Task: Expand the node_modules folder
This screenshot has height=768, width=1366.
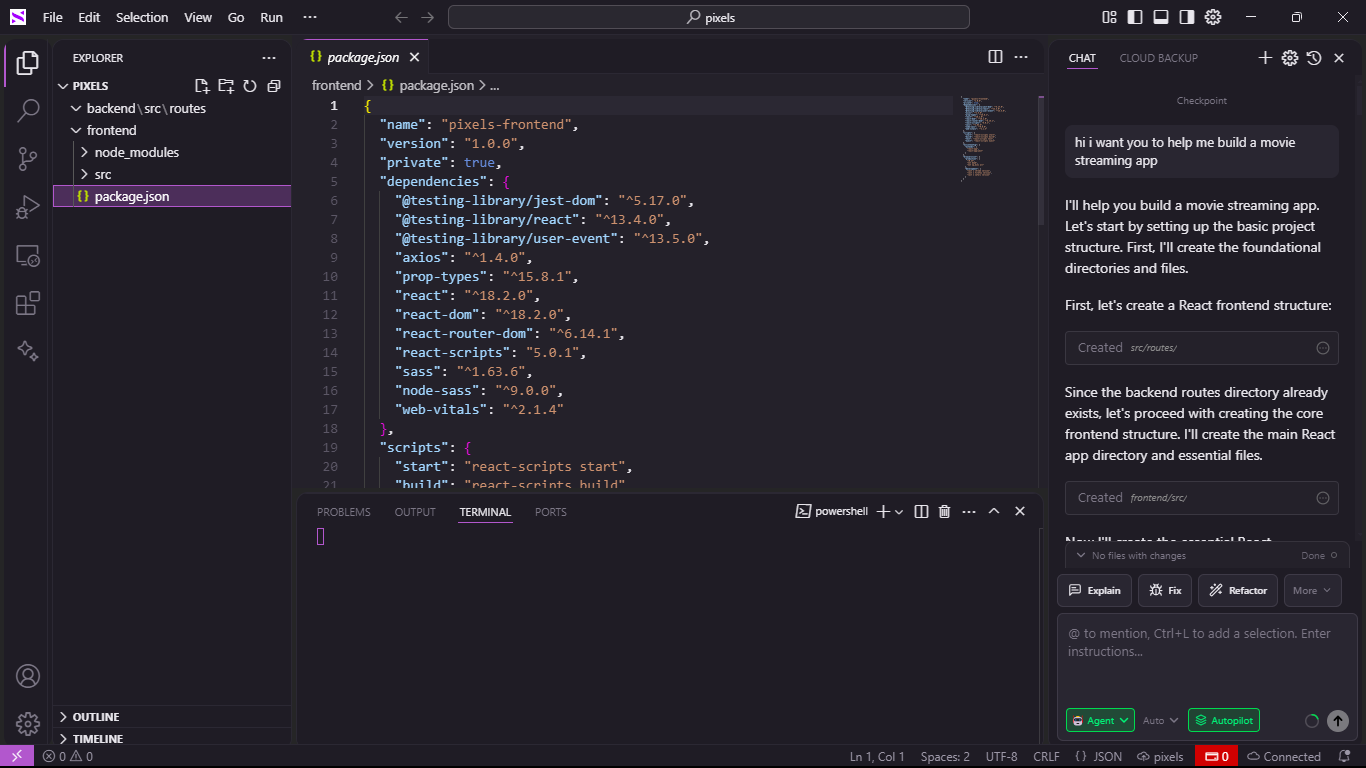Action: pyautogui.click(x=136, y=152)
